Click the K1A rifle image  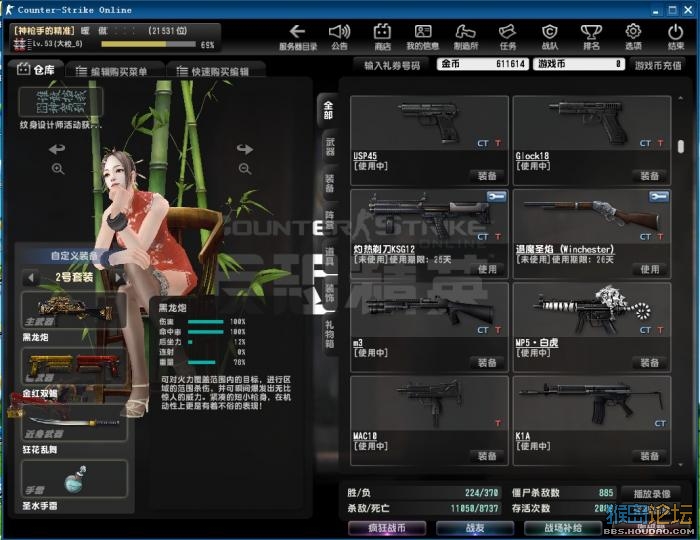(591, 403)
